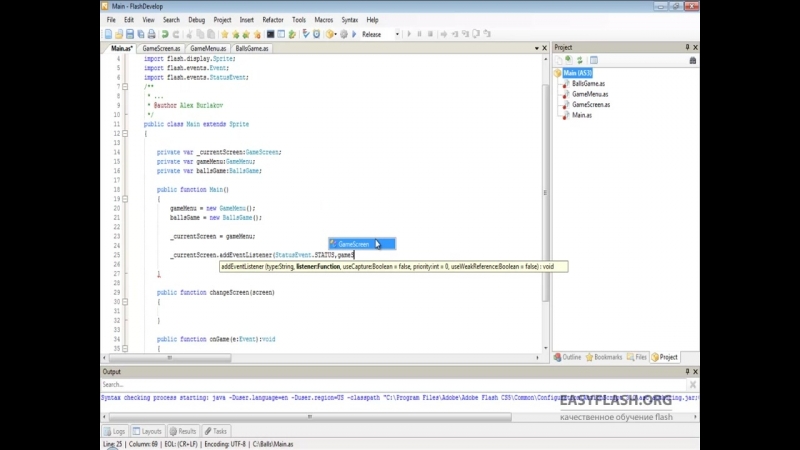Select GameScreen in the autocomplete popup
800x450 pixels.
pyautogui.click(x=362, y=244)
